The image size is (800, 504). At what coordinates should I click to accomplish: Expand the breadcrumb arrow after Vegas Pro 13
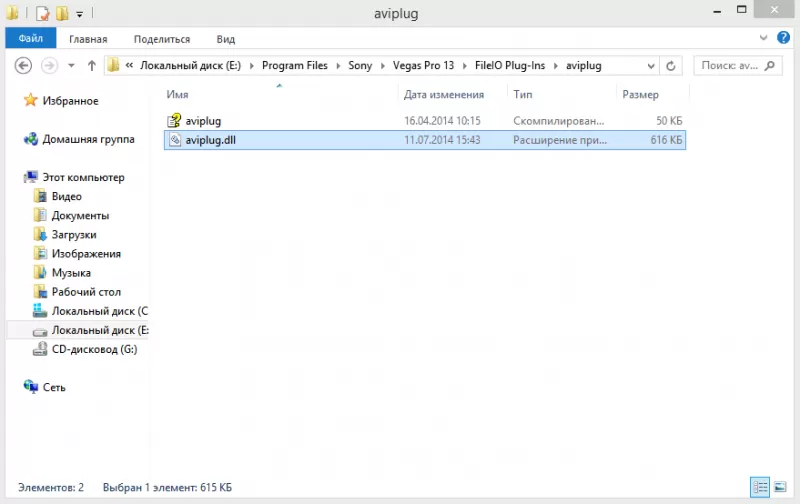464,66
